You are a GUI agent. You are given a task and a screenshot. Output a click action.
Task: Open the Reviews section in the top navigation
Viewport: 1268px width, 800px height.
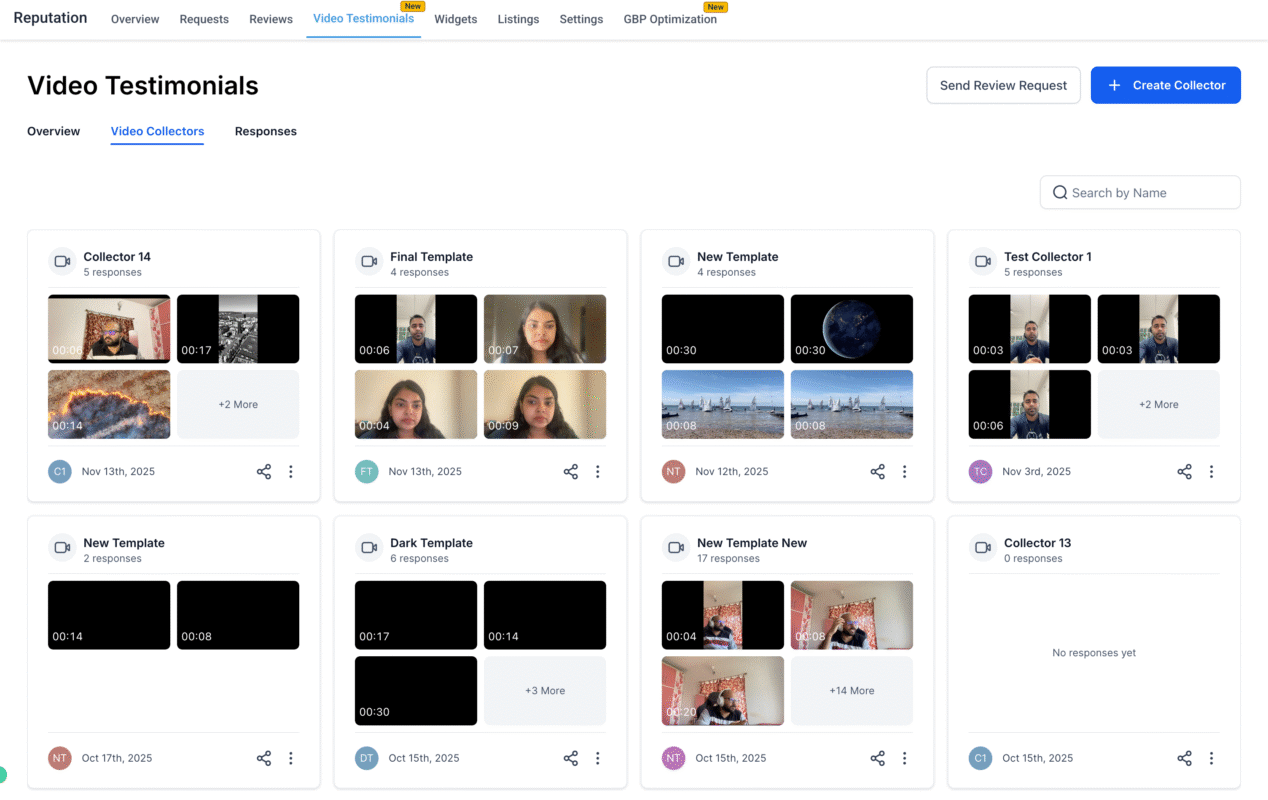pyautogui.click(x=270, y=18)
